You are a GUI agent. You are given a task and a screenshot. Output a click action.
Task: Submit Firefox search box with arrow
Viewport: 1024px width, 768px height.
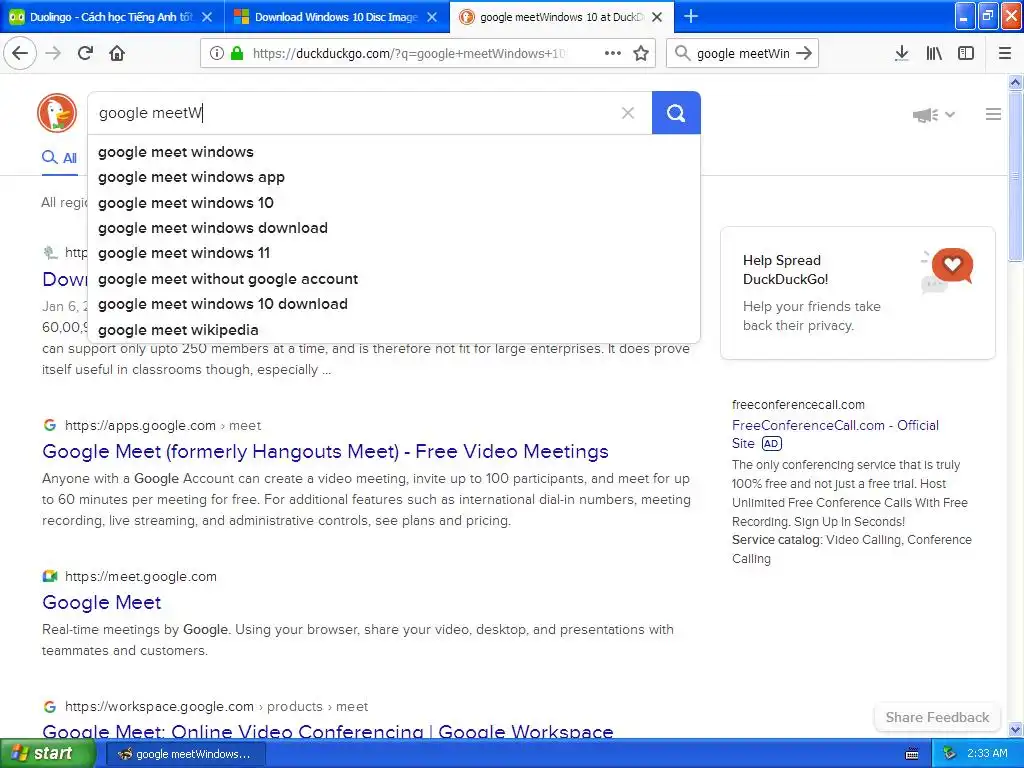[x=805, y=54]
